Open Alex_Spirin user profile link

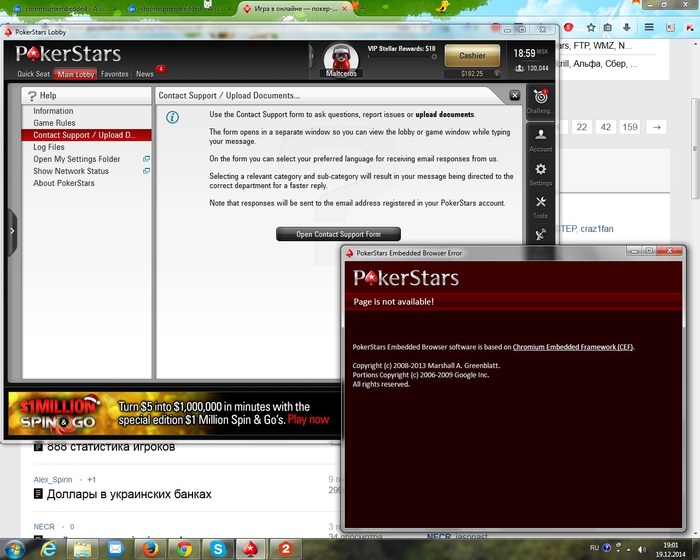pyautogui.click(x=53, y=480)
